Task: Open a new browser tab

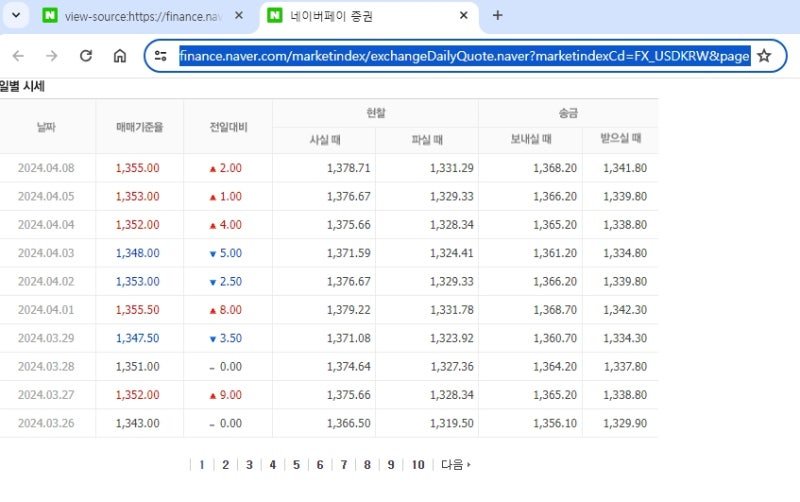Action: coord(497,15)
